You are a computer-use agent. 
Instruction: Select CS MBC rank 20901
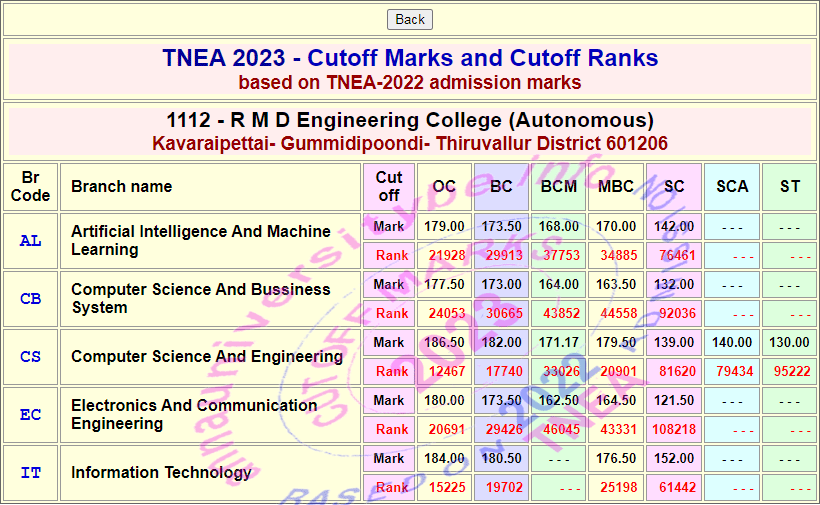[x=619, y=371]
